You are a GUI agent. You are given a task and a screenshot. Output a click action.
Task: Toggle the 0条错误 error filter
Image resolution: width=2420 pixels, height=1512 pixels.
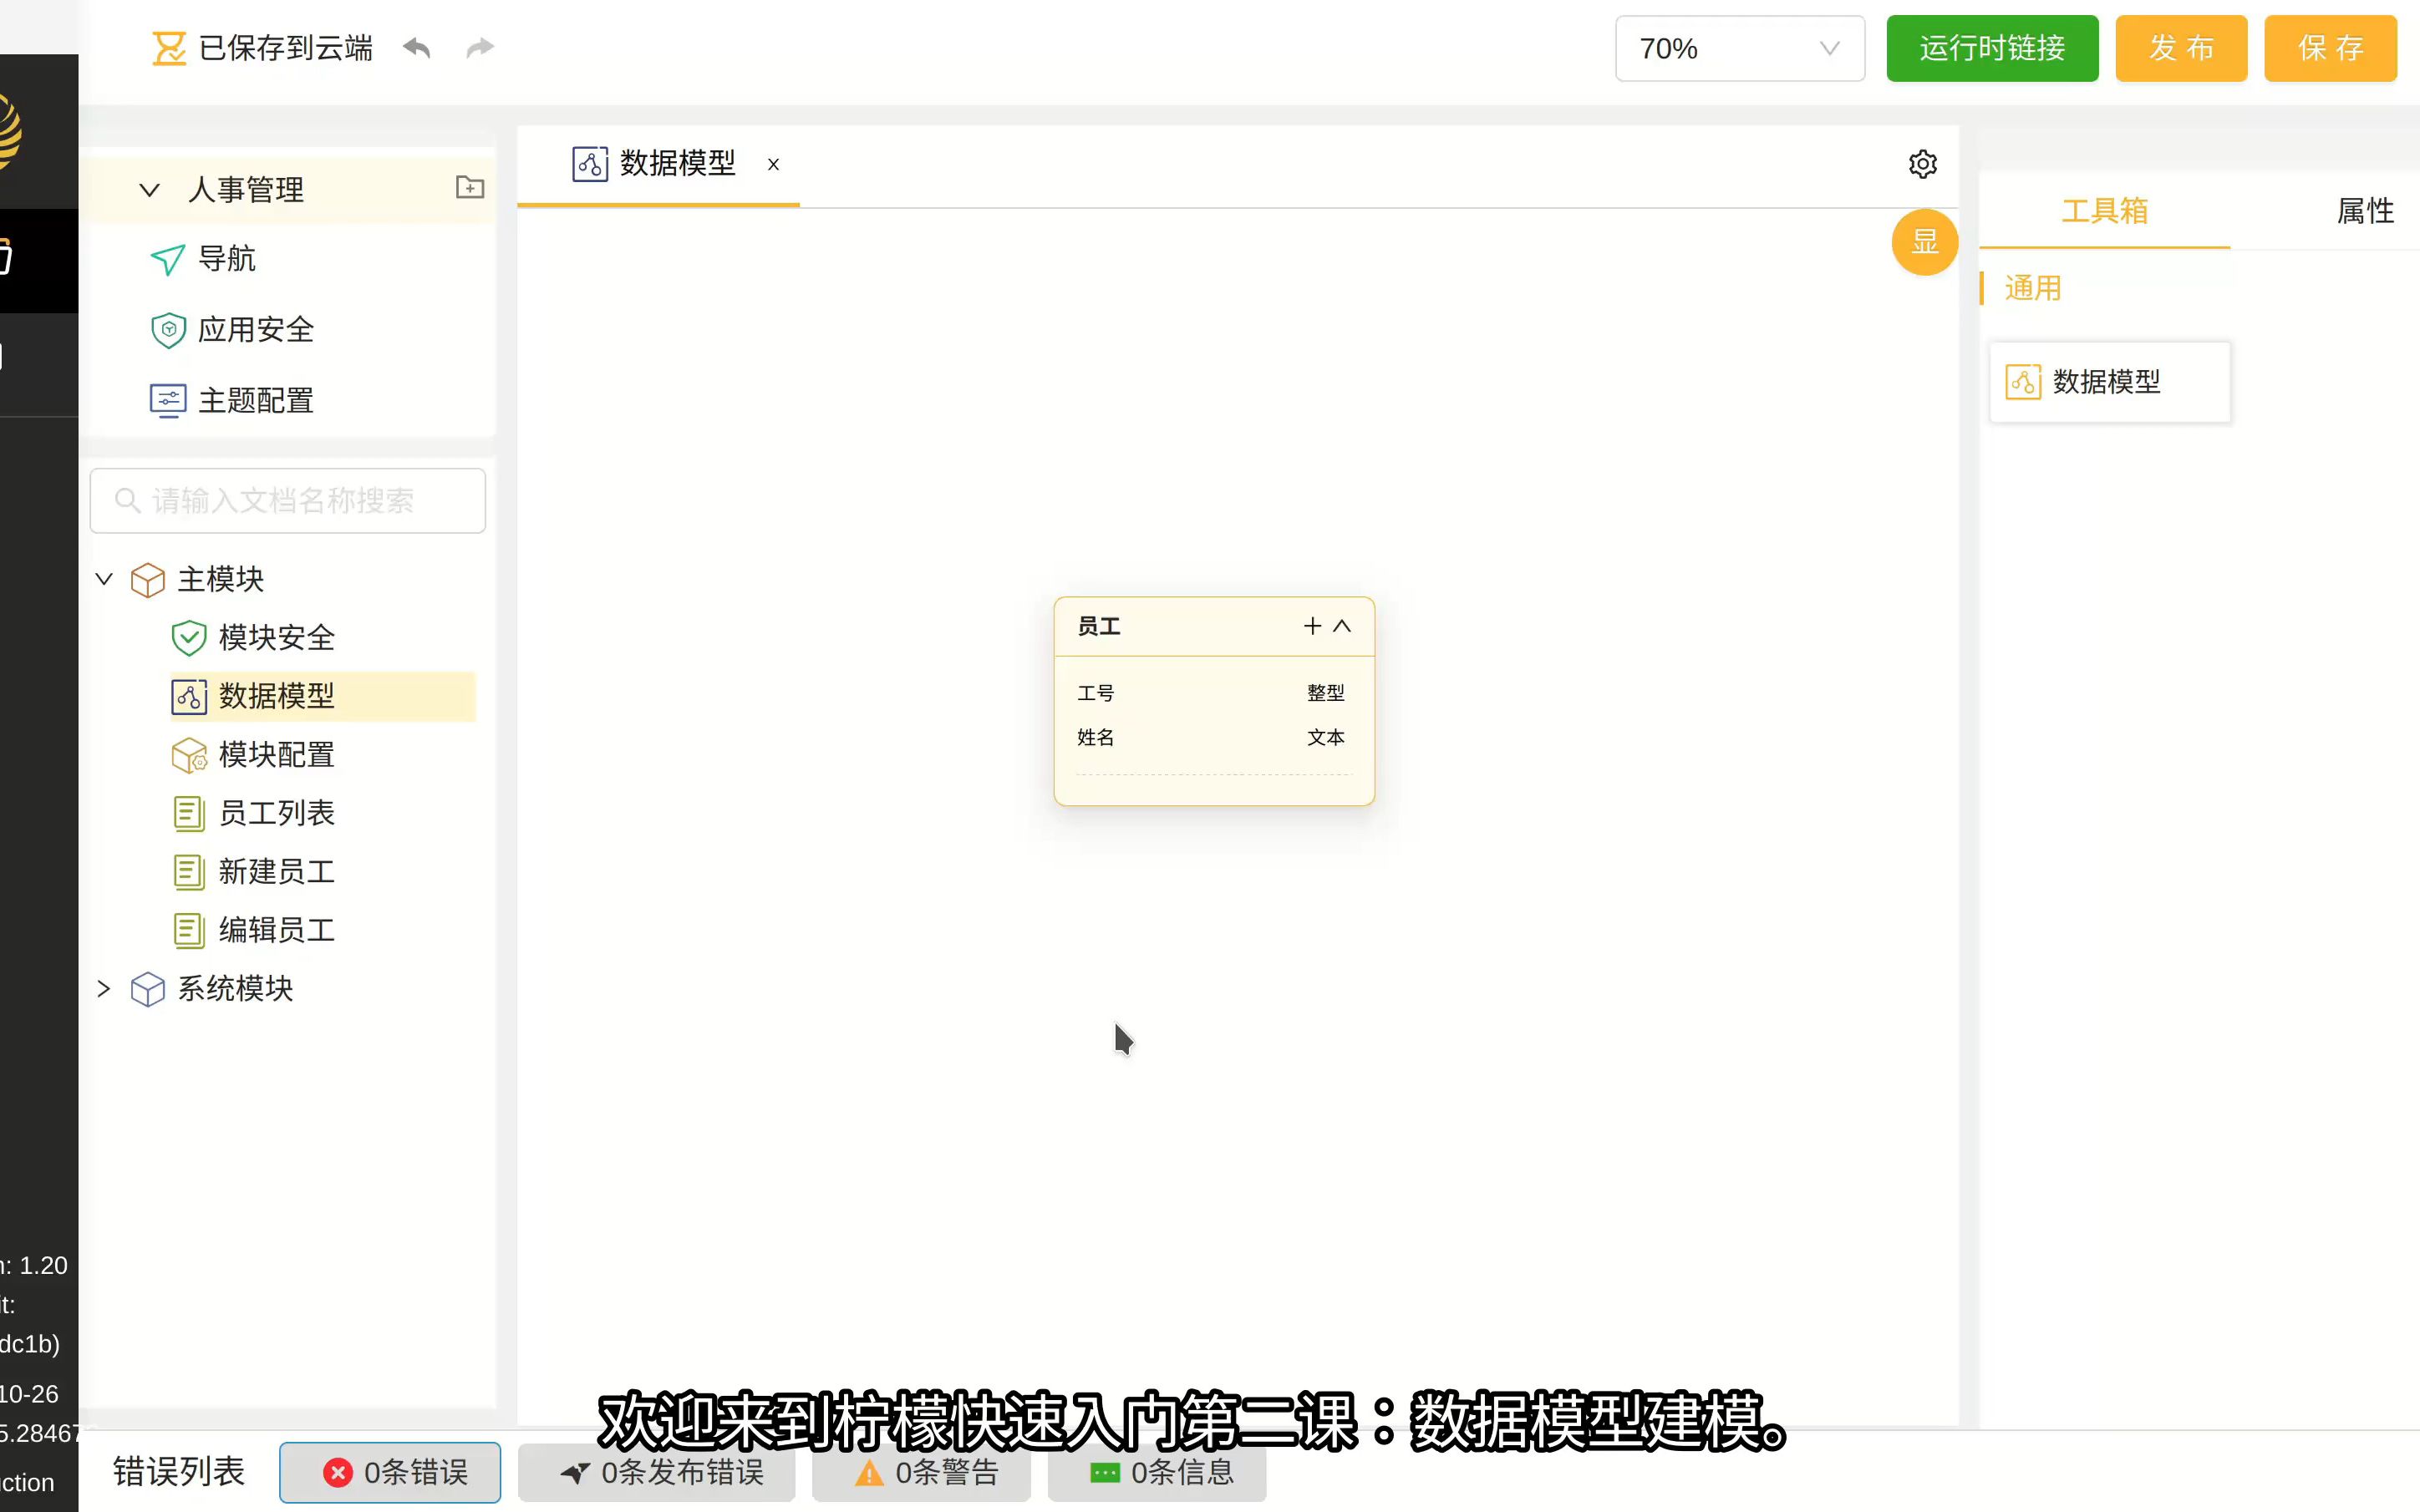390,1471
